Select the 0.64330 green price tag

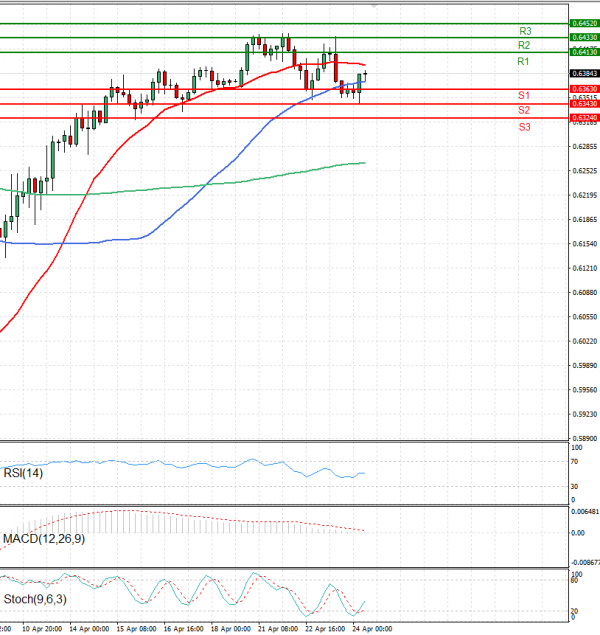coord(585,38)
